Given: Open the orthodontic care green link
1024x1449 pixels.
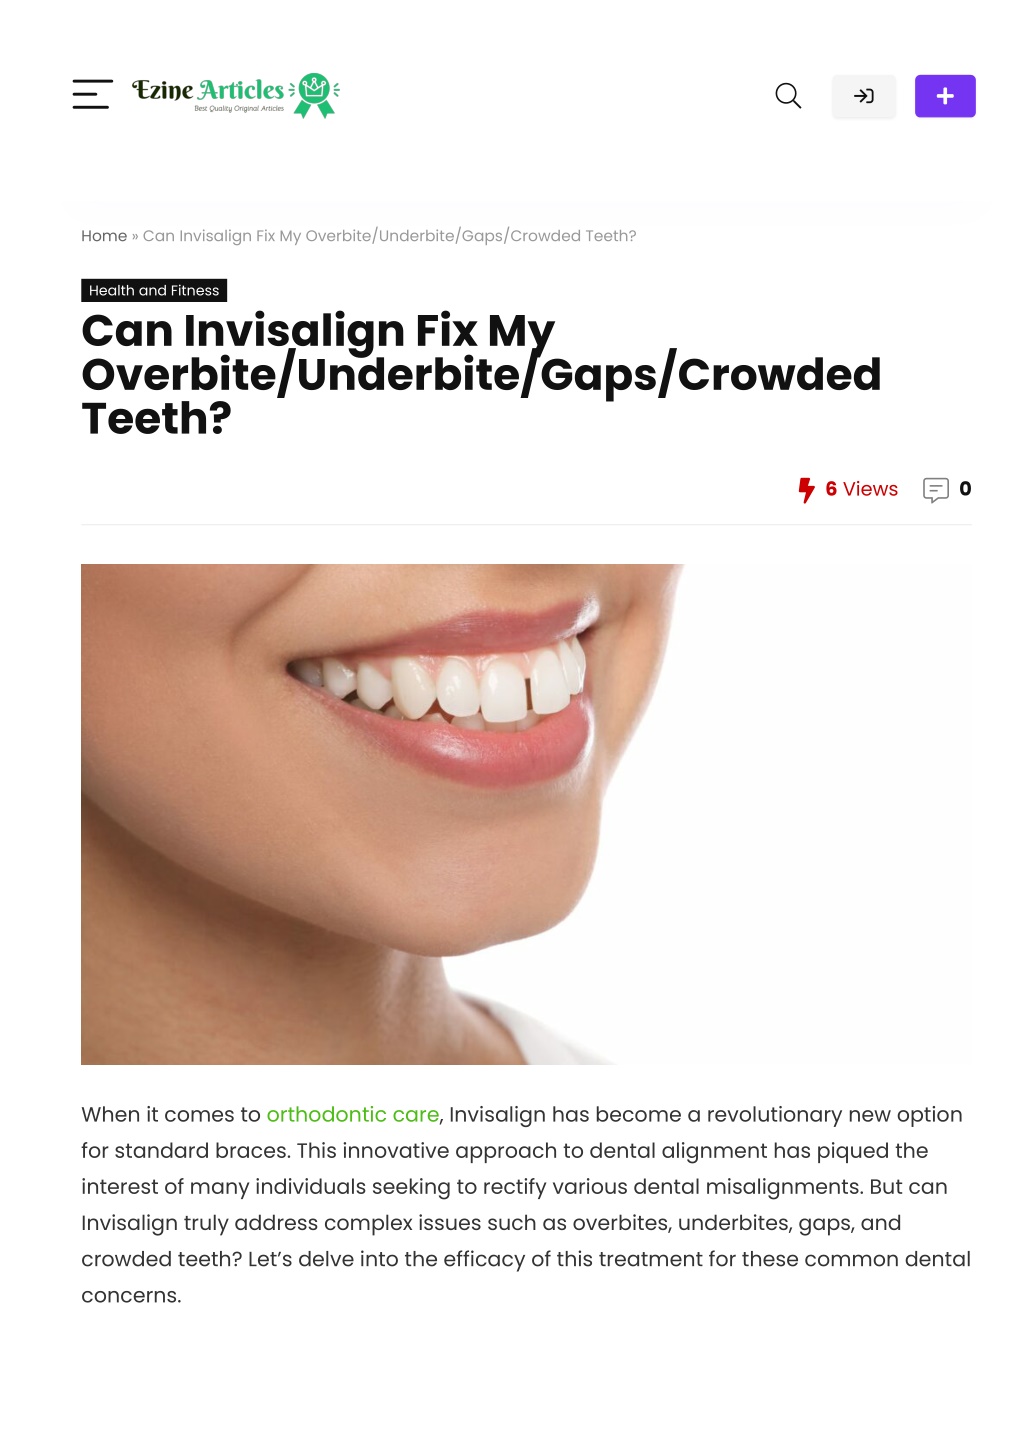Looking at the screenshot, I should [353, 1114].
